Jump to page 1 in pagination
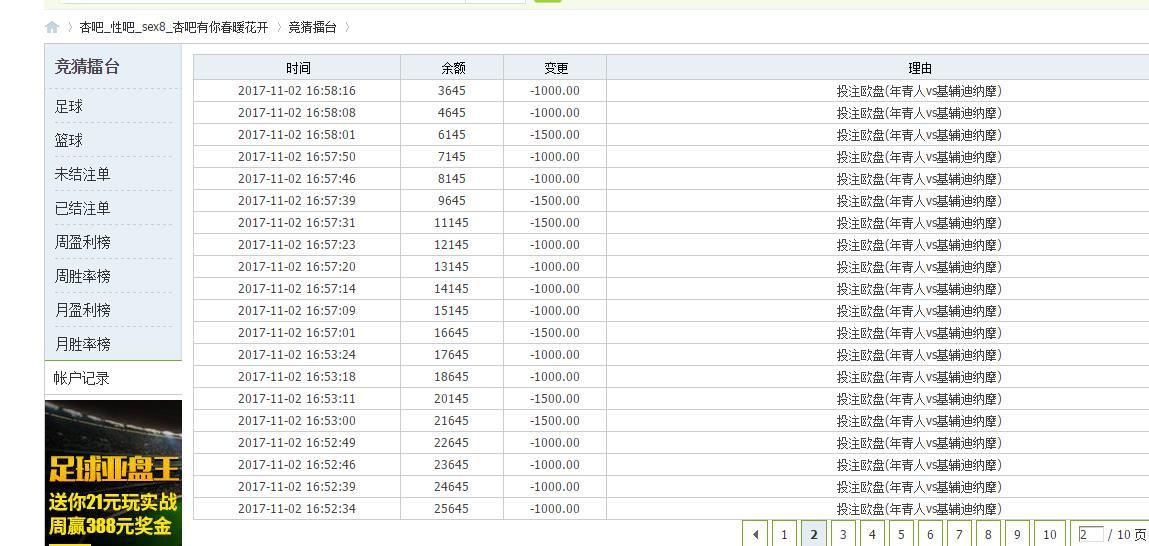 click(x=784, y=534)
